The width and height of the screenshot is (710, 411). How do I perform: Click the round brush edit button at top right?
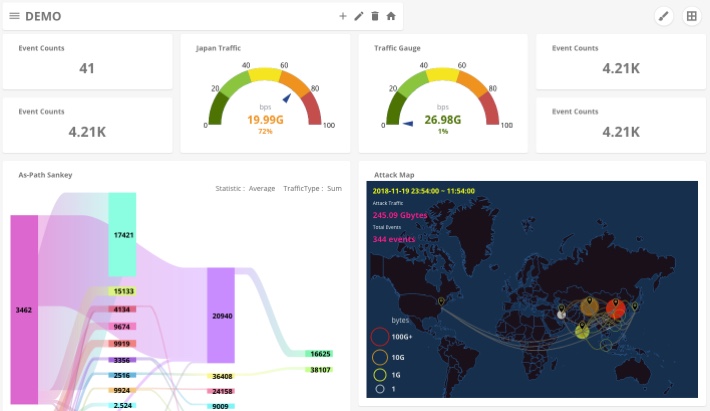pyautogui.click(x=663, y=16)
